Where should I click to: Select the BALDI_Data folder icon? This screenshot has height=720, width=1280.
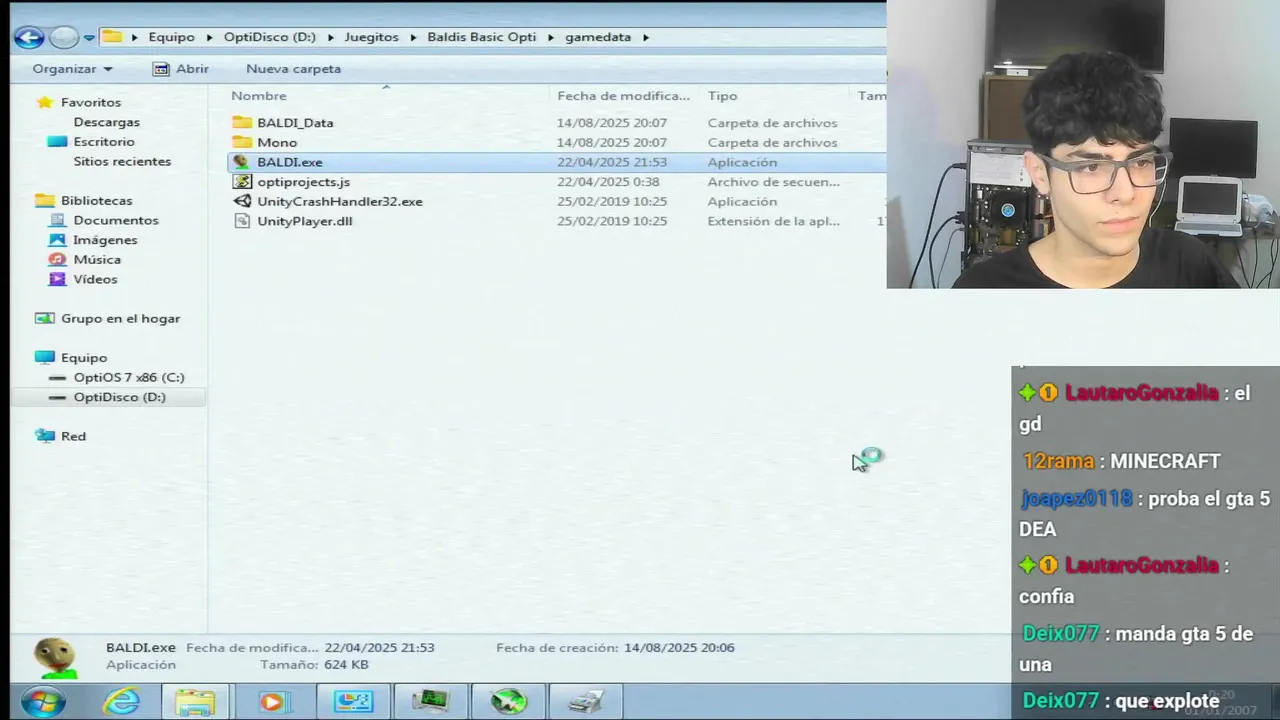[242, 123]
